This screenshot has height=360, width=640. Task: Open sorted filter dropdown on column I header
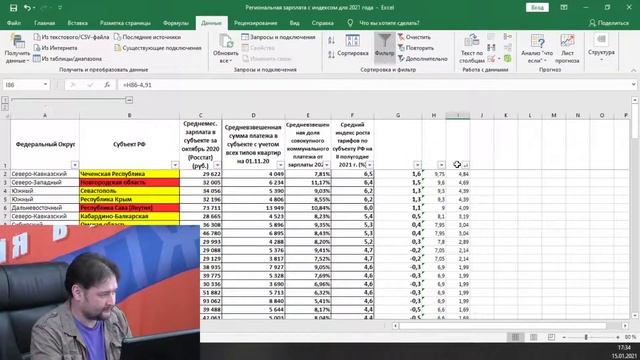[465, 165]
